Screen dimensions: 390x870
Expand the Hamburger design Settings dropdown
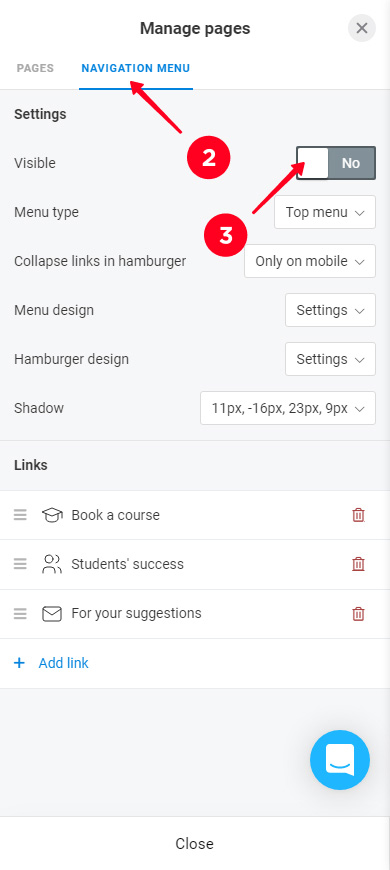(x=330, y=359)
